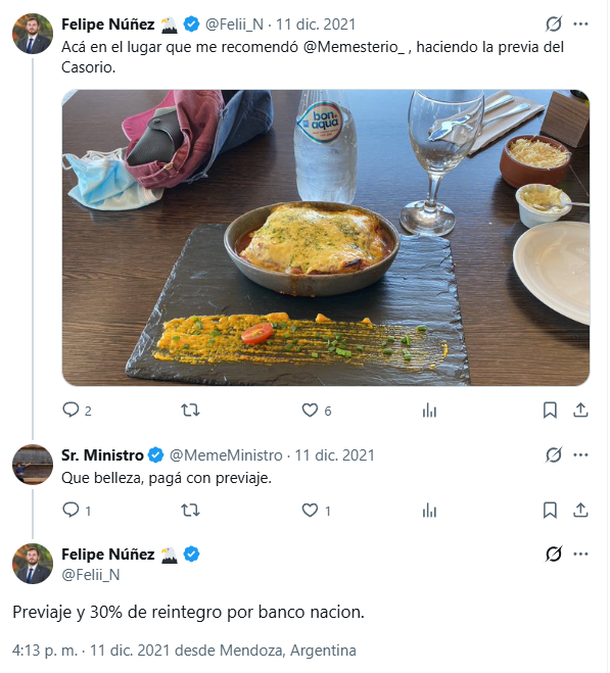Like the tweet with 6 likes
Viewport: 610px width, 673px height.
click(310, 410)
